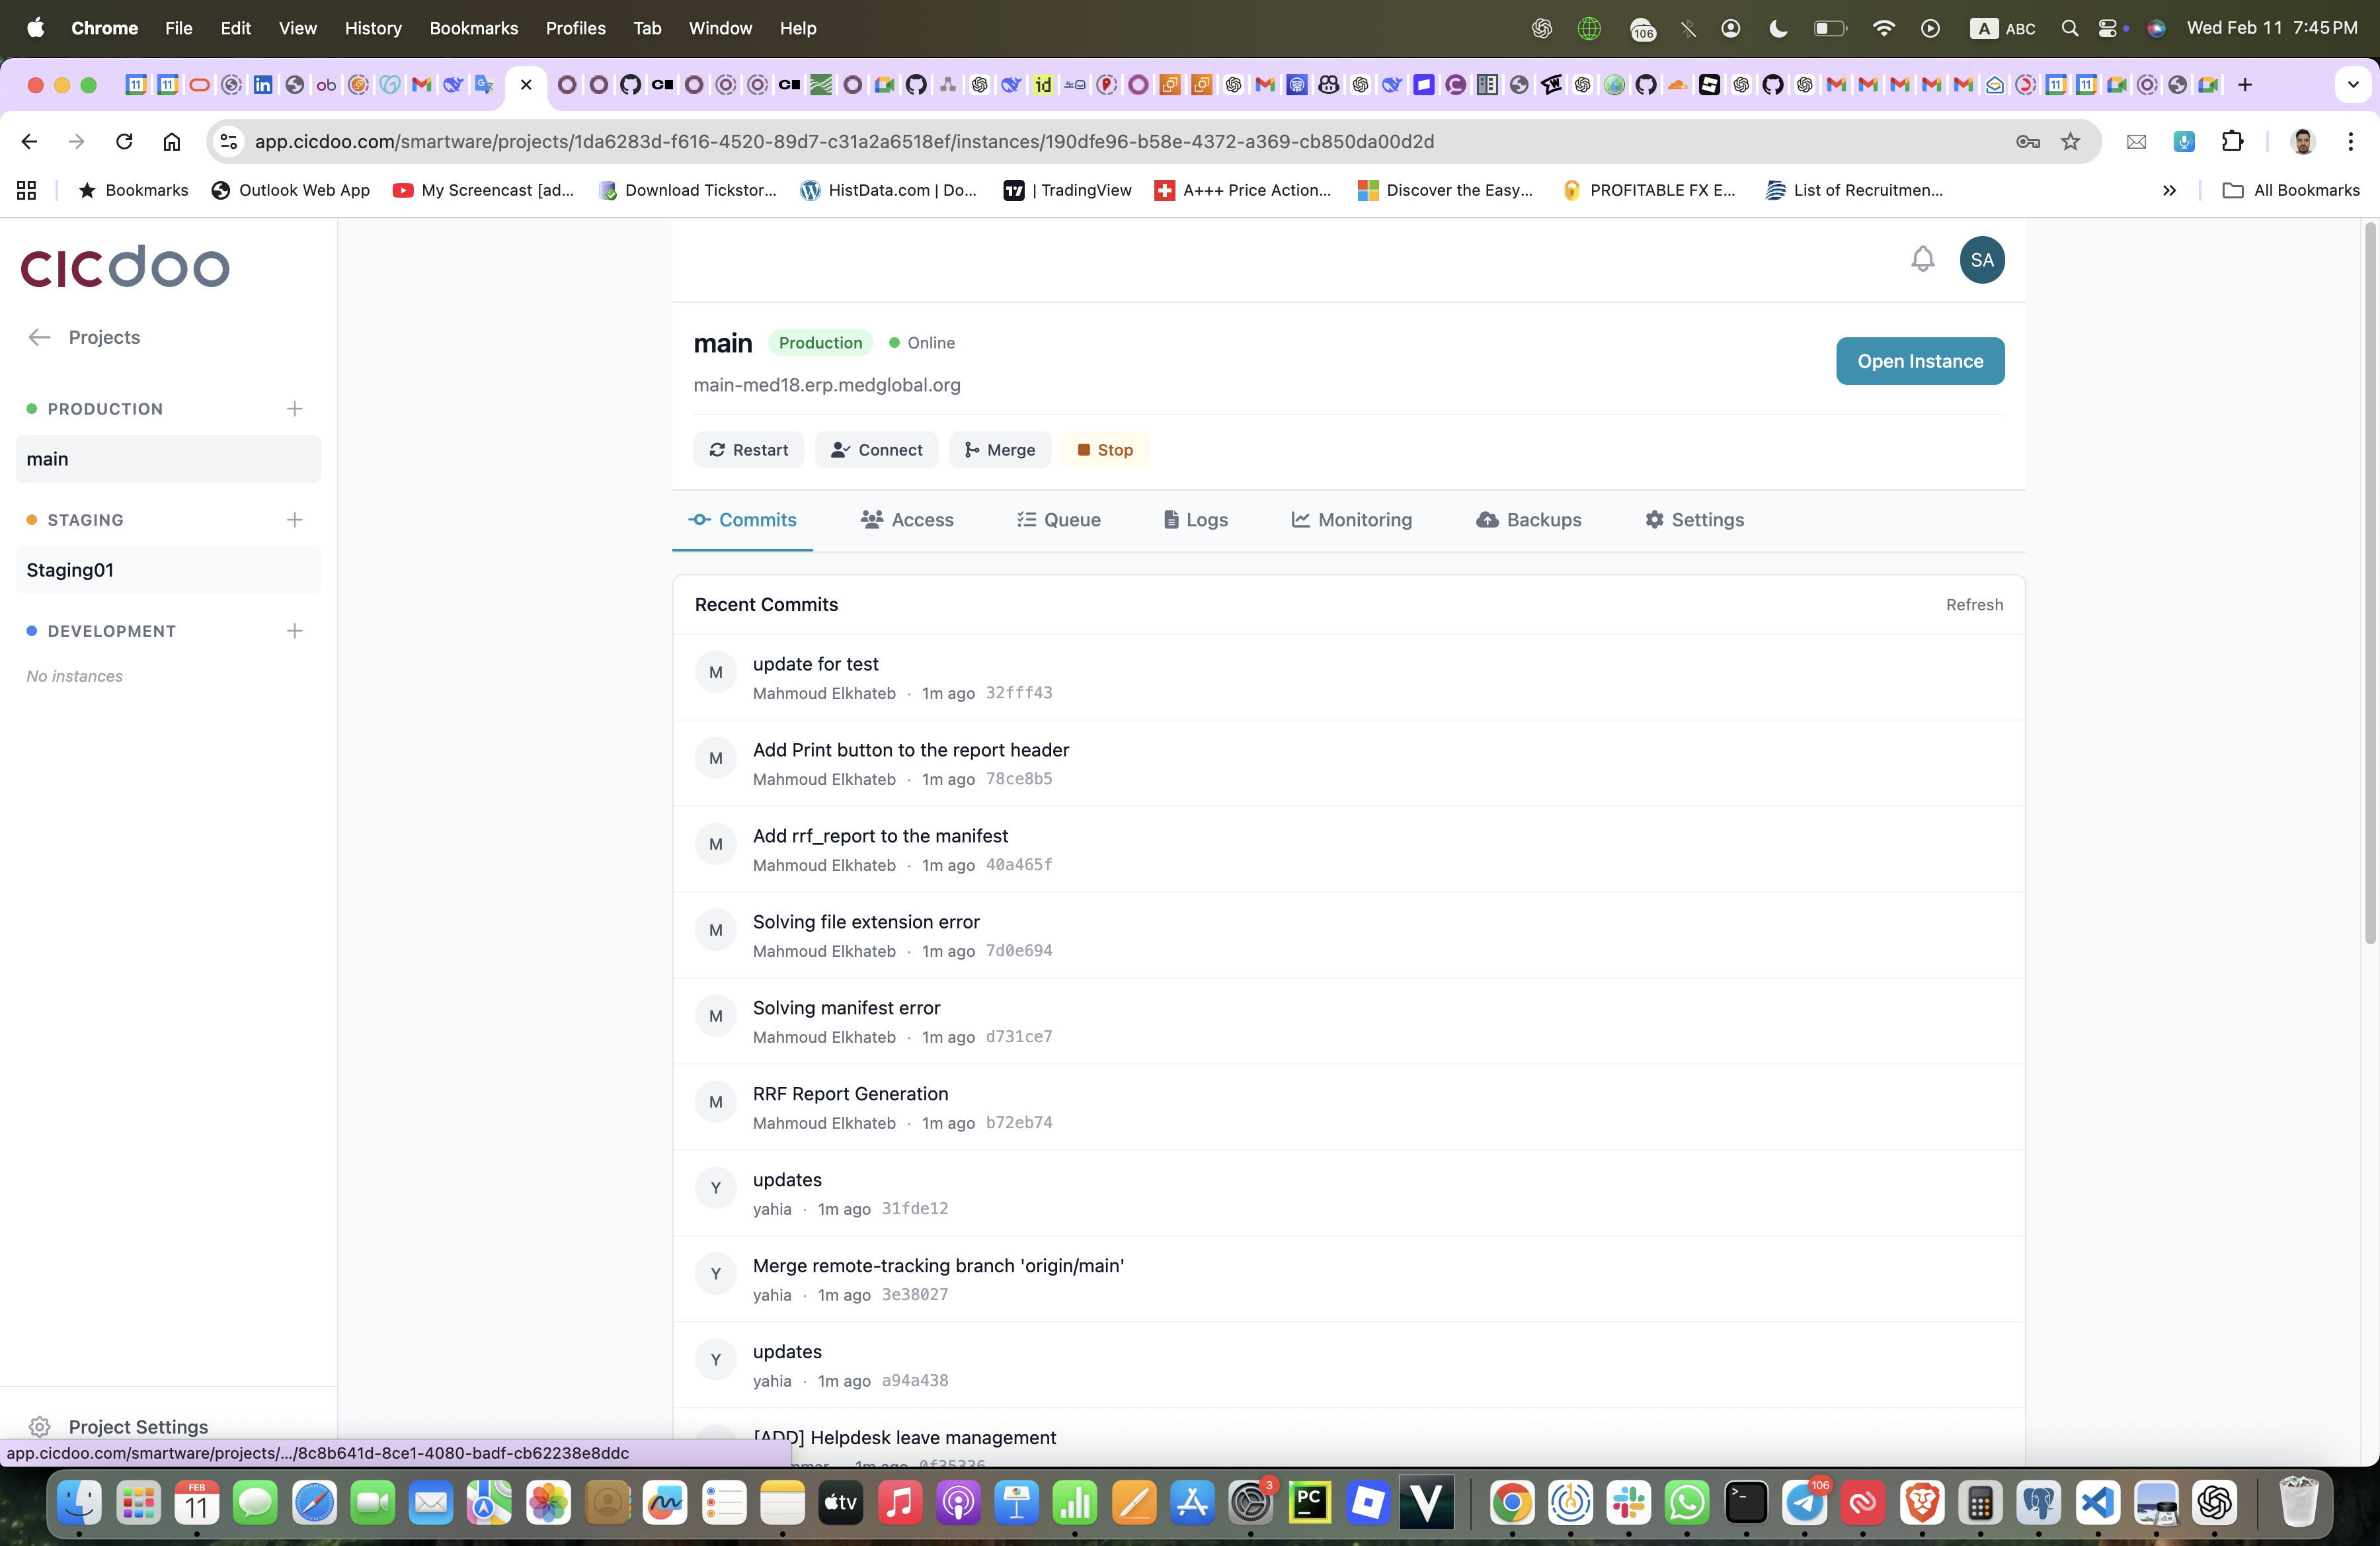
Task: Toggle macOS Do Not Disturb moon icon
Action: point(1778,28)
